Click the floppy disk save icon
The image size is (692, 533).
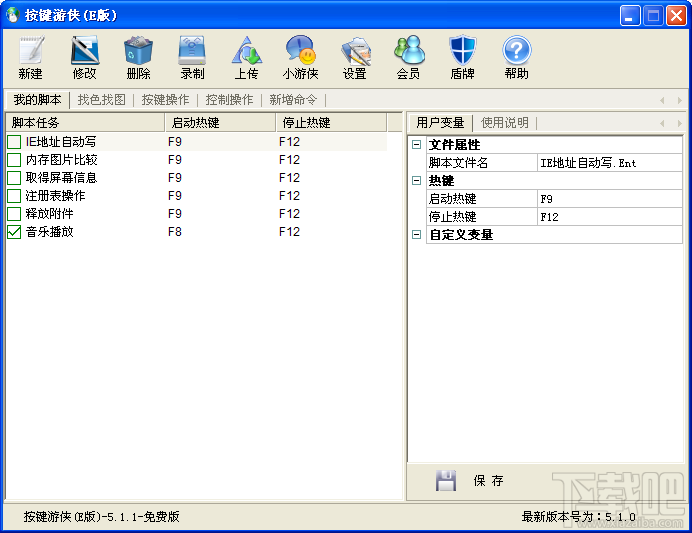coord(446,480)
